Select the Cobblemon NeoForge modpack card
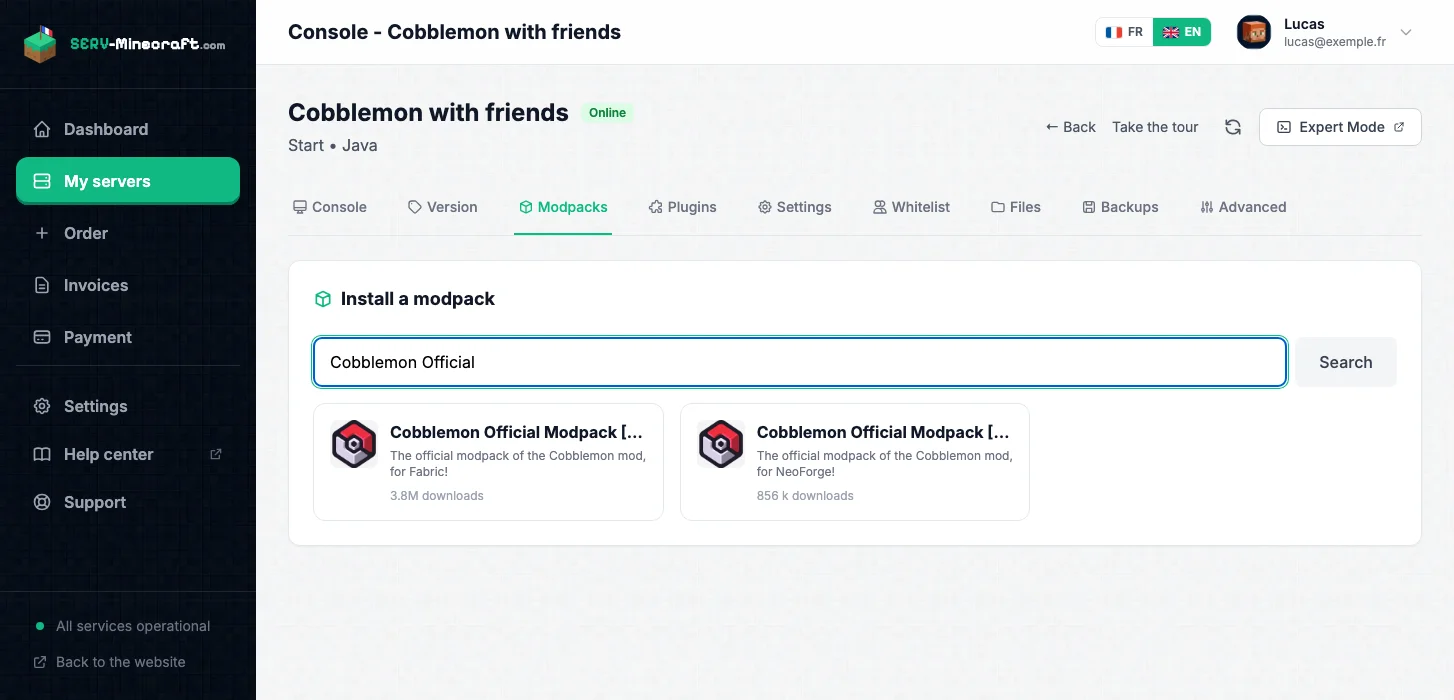Viewport: 1454px width, 700px height. pos(855,462)
